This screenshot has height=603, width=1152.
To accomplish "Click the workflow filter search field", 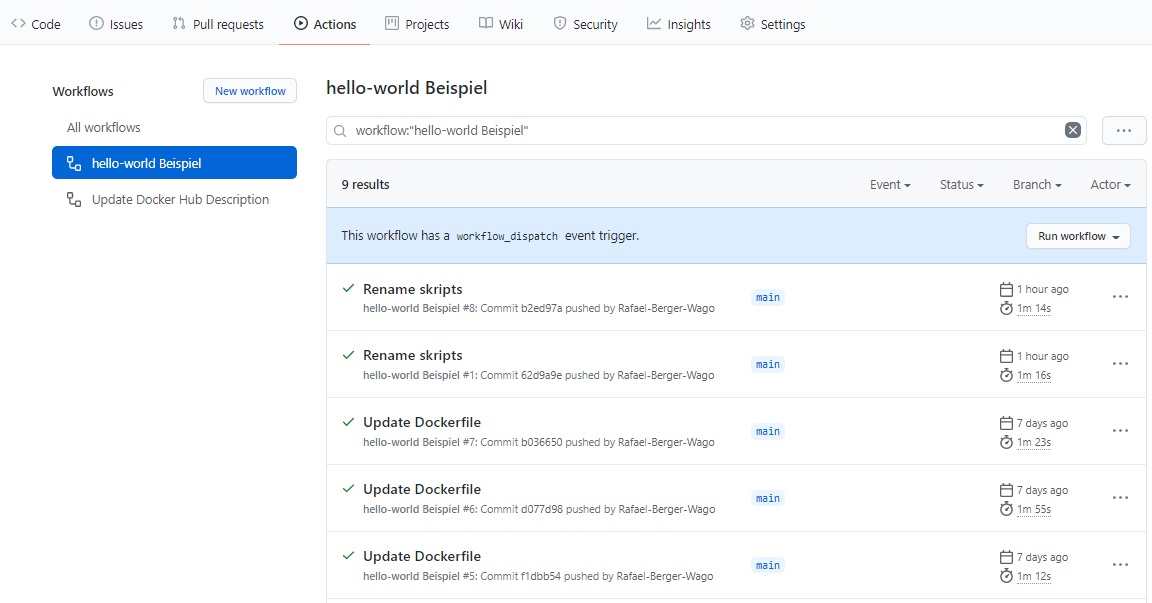I will (x=700, y=131).
